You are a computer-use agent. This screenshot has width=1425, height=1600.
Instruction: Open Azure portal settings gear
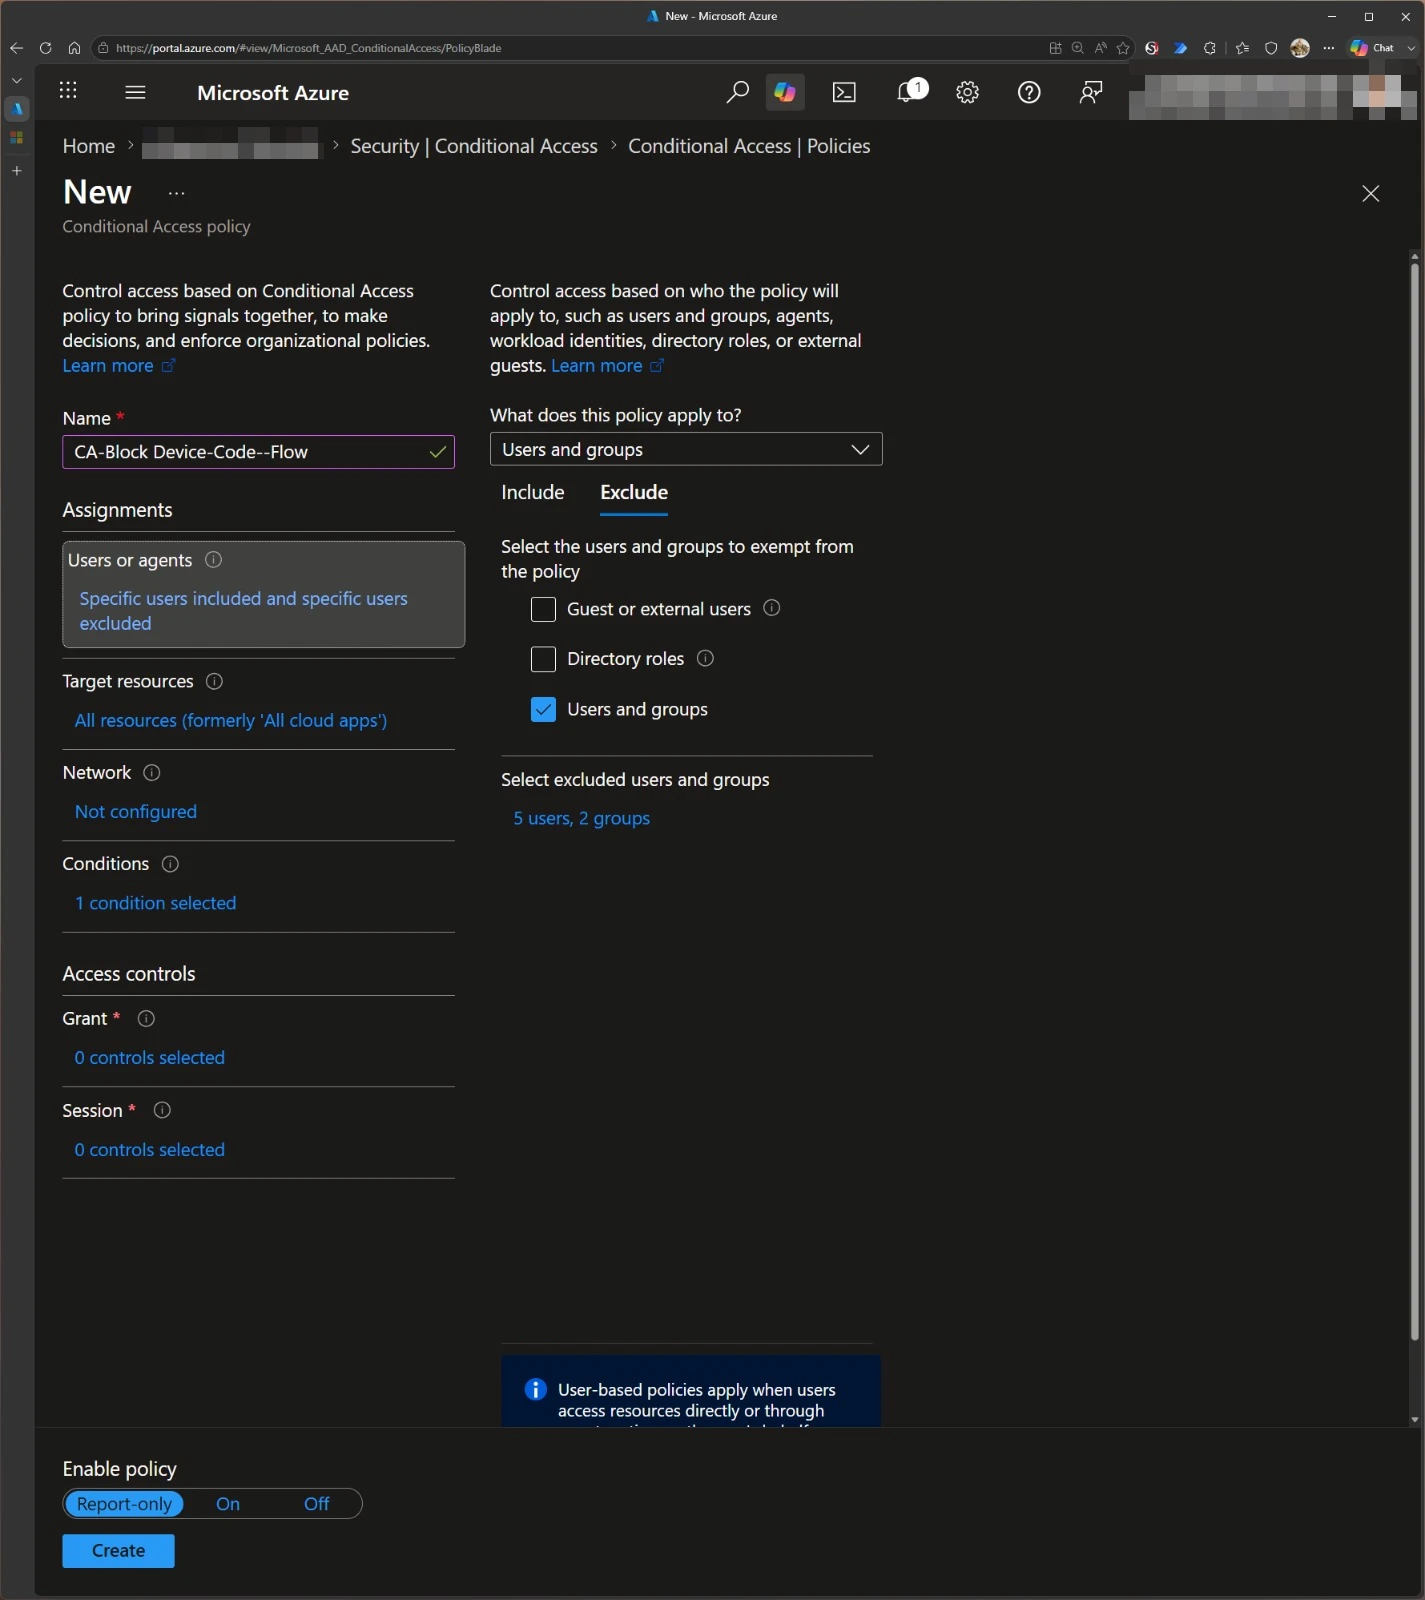click(x=967, y=92)
